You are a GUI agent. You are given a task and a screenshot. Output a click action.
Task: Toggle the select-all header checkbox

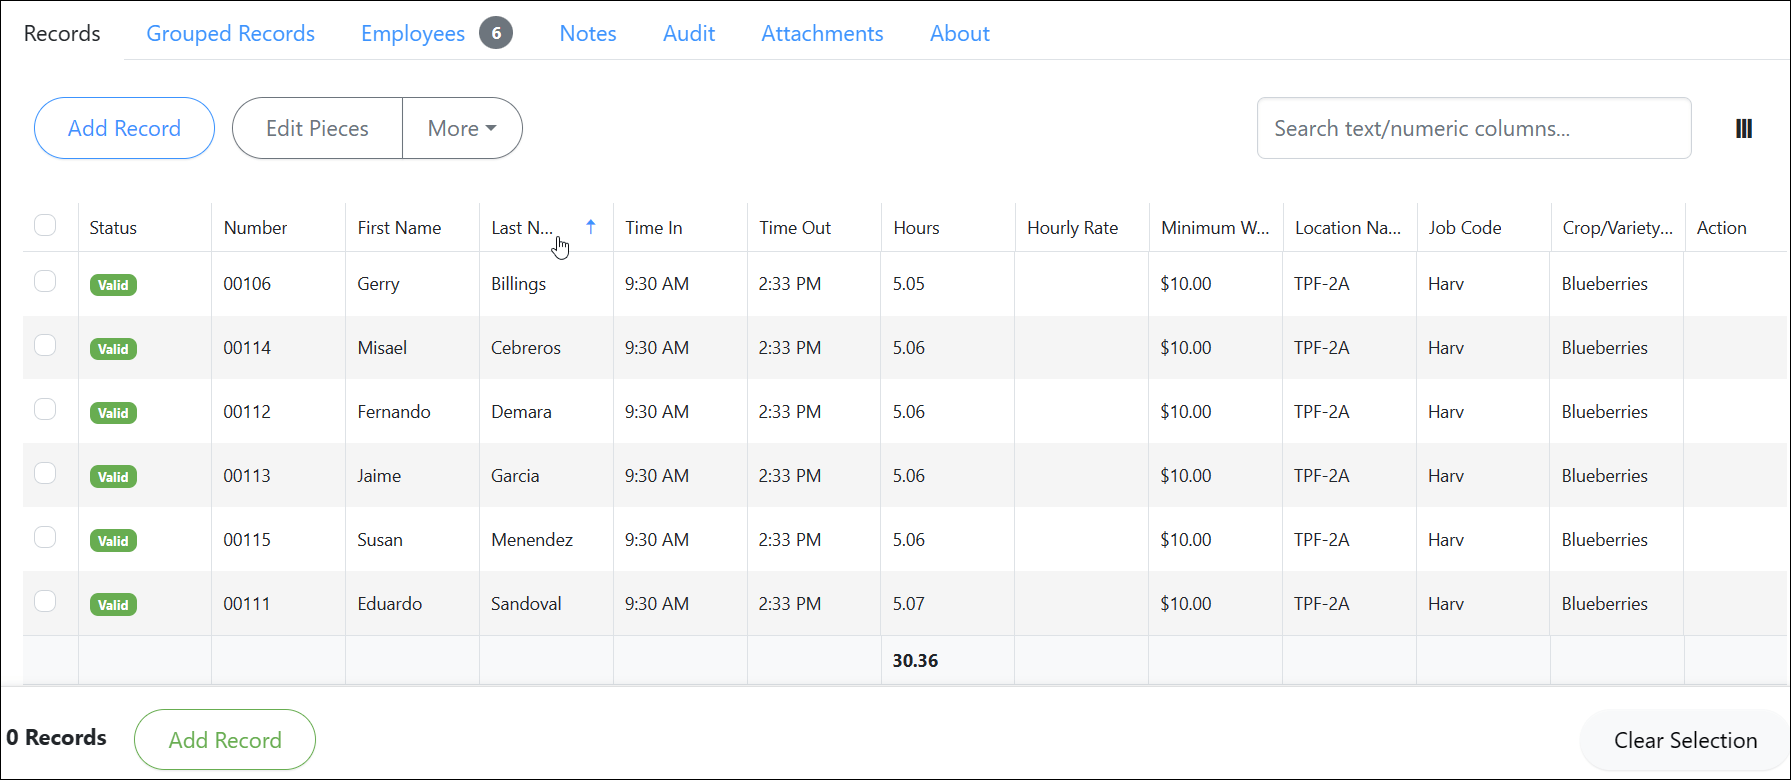pos(45,225)
